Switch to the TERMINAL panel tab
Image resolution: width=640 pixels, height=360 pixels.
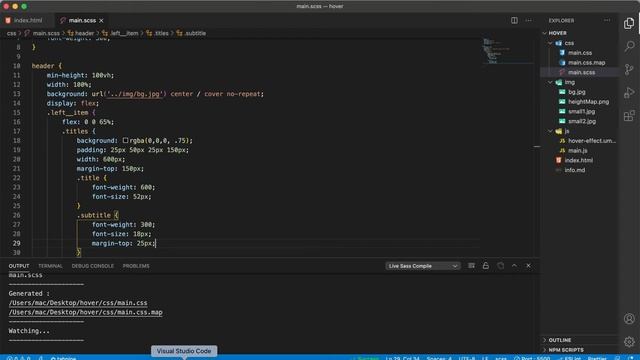click(x=50, y=266)
